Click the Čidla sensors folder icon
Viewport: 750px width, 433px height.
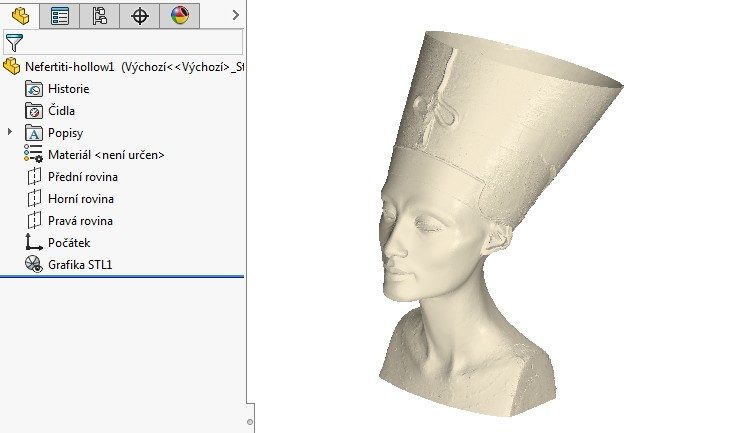coord(33,111)
